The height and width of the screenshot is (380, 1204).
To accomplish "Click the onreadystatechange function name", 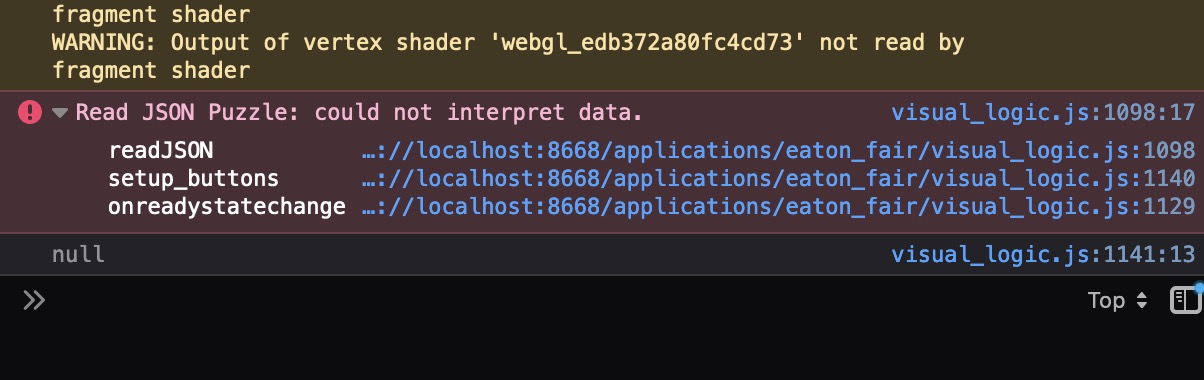I will pos(227,208).
